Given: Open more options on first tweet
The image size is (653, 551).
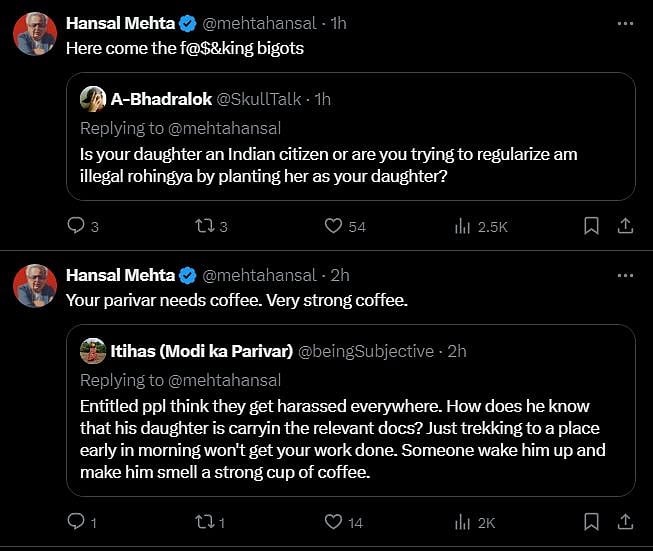Looking at the screenshot, I should pyautogui.click(x=625, y=23).
